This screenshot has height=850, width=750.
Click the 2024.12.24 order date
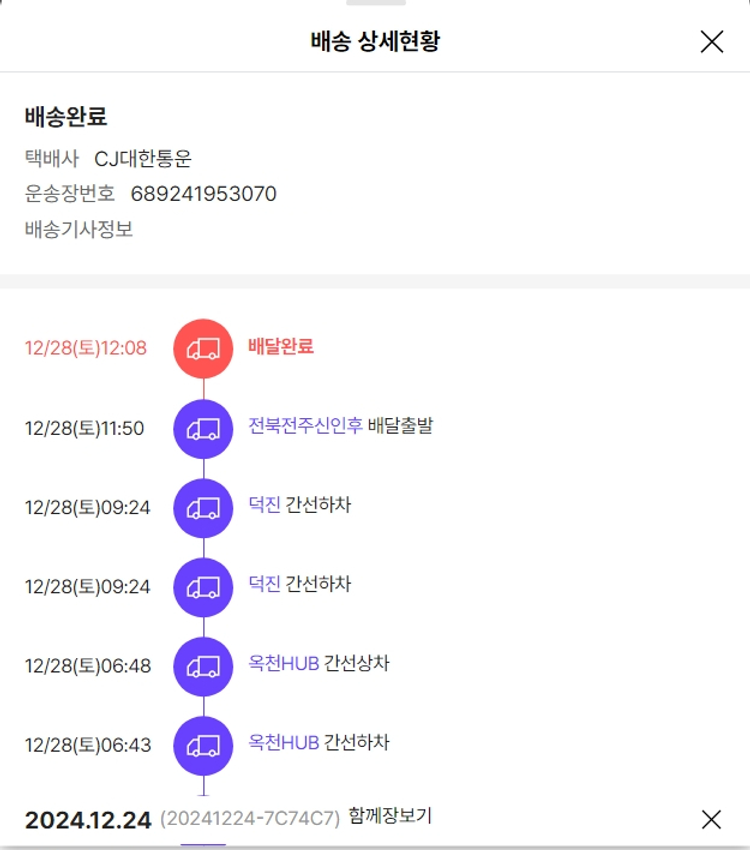(88, 820)
